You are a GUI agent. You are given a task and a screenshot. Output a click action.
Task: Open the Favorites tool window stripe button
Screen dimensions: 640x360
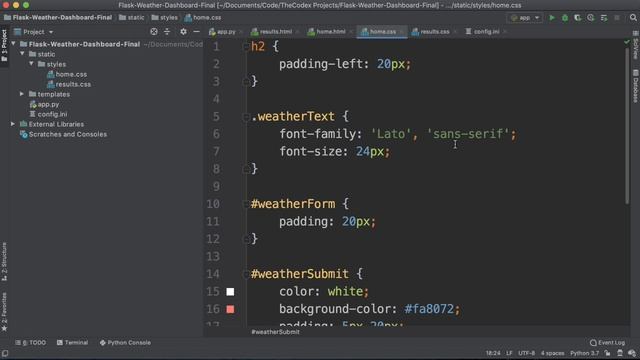tap(4, 312)
